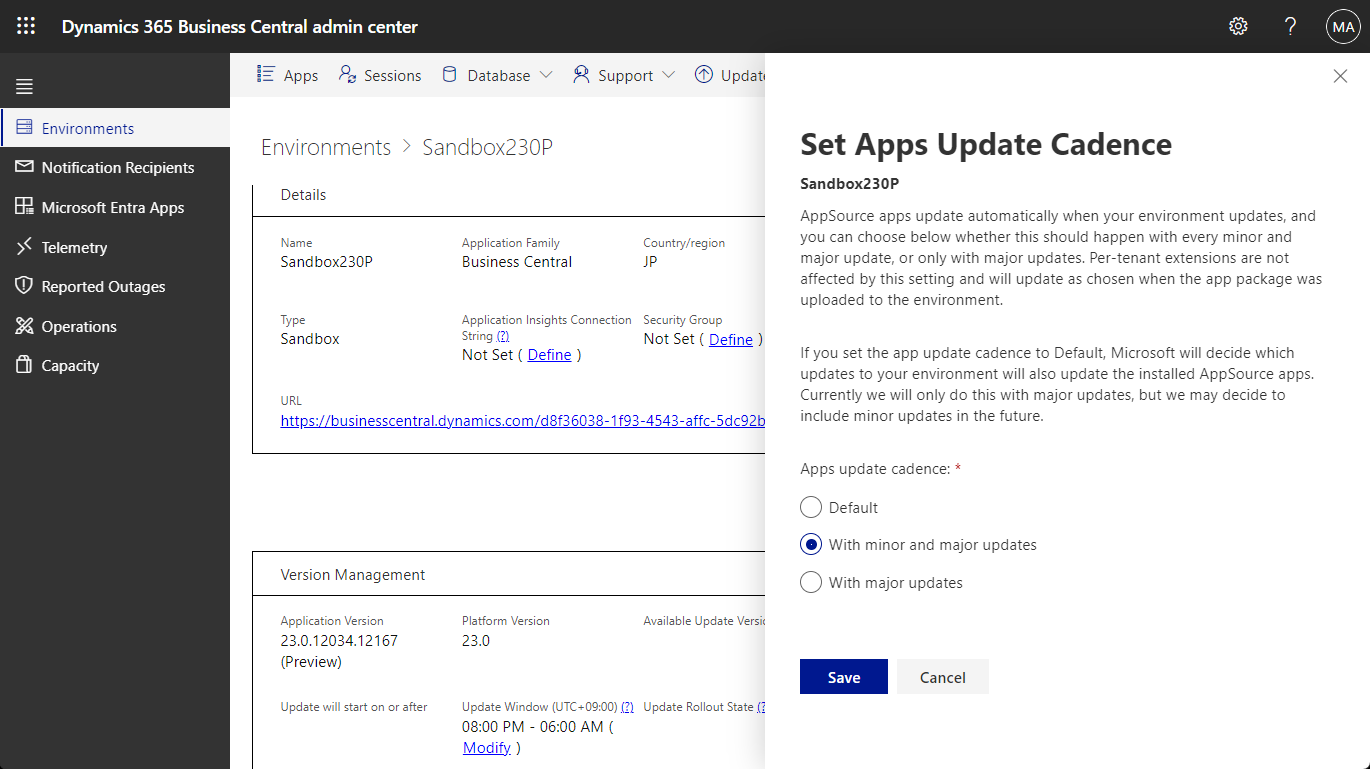View Reported Outages
The width and height of the screenshot is (1370, 769).
(103, 286)
